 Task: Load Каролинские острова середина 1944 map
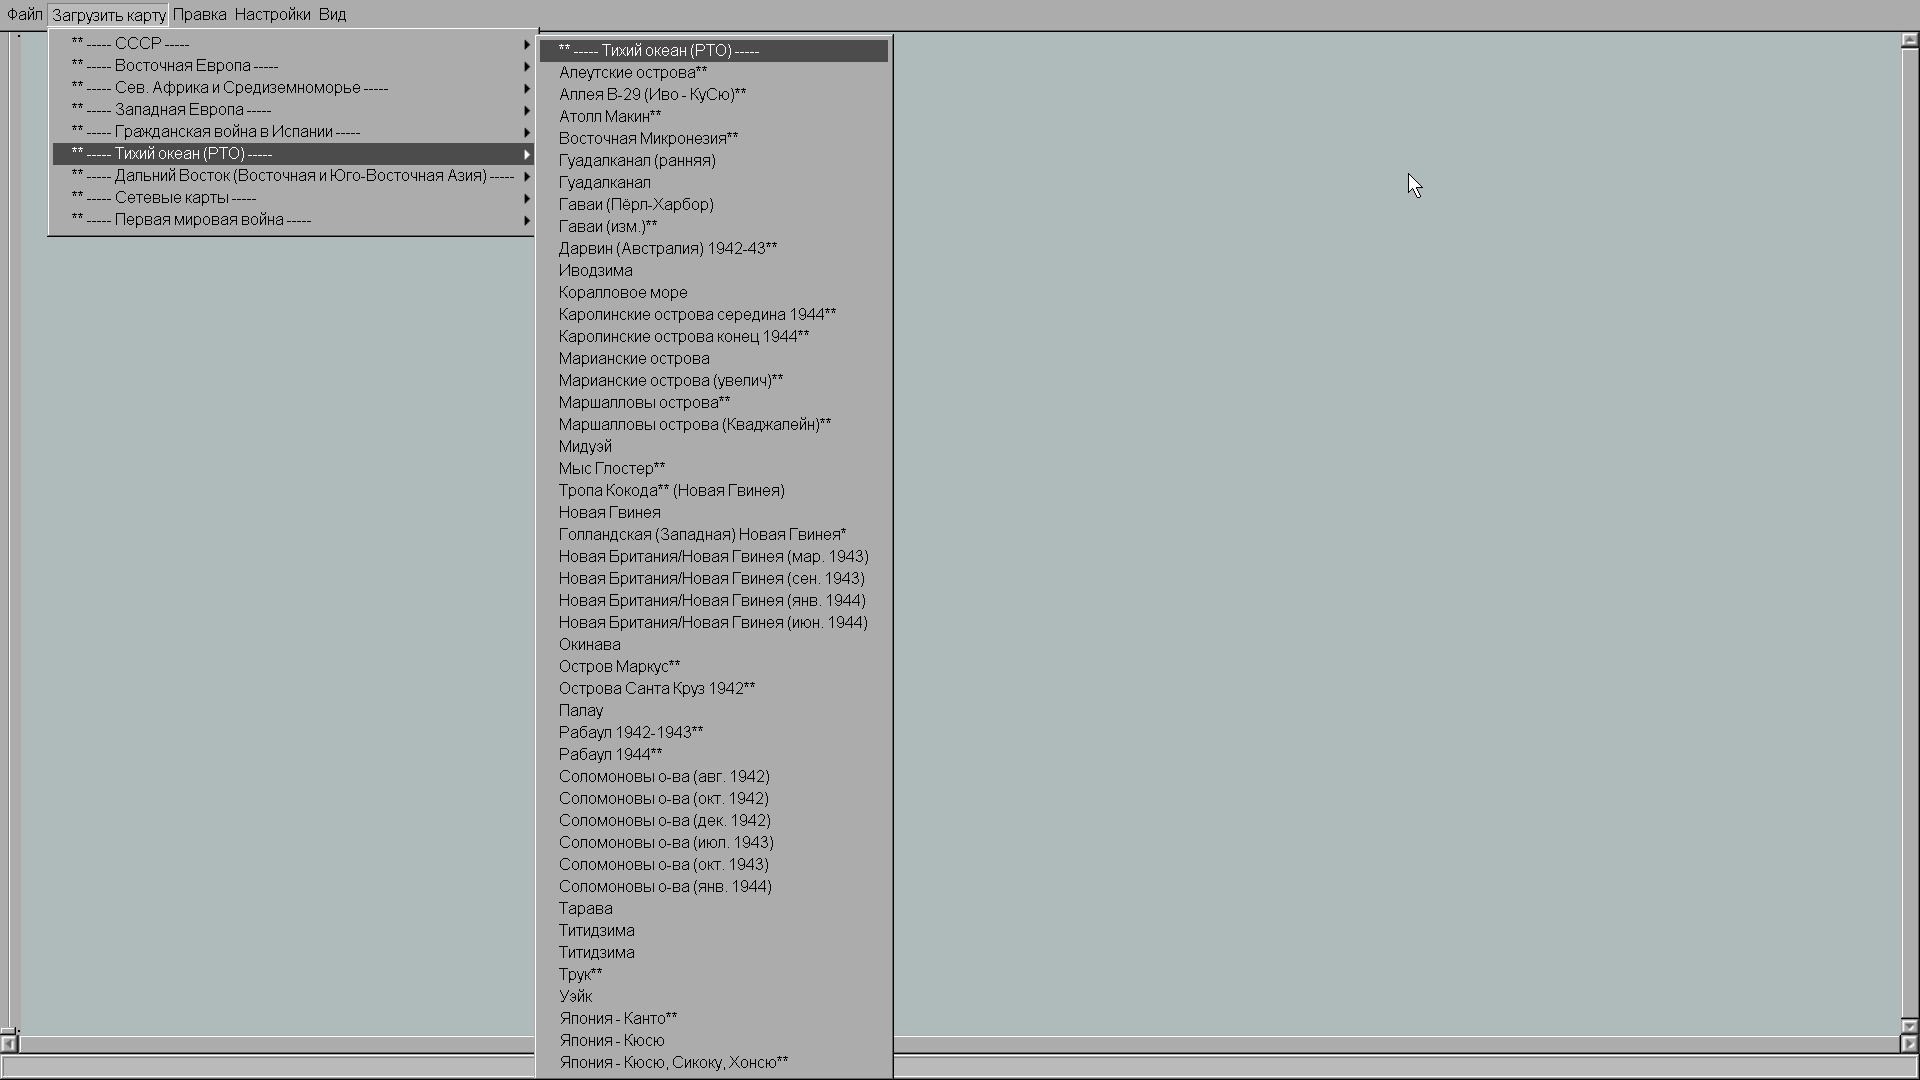[714, 315]
